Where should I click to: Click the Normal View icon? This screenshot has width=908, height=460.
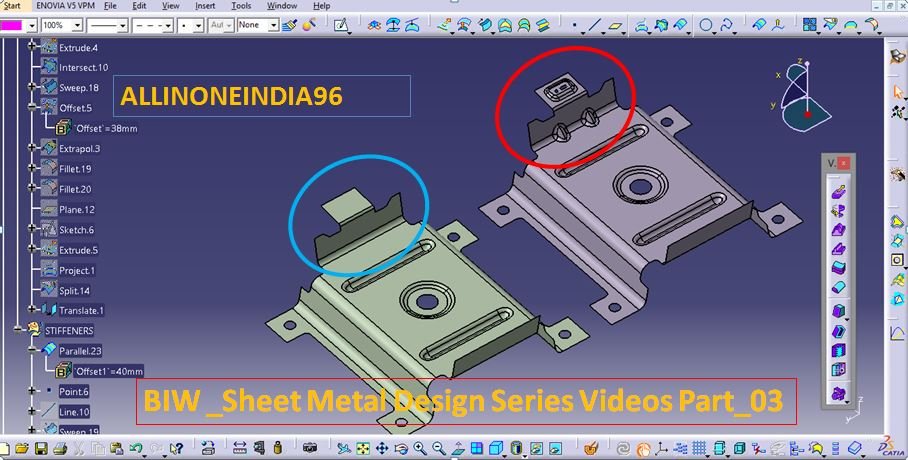(457, 448)
